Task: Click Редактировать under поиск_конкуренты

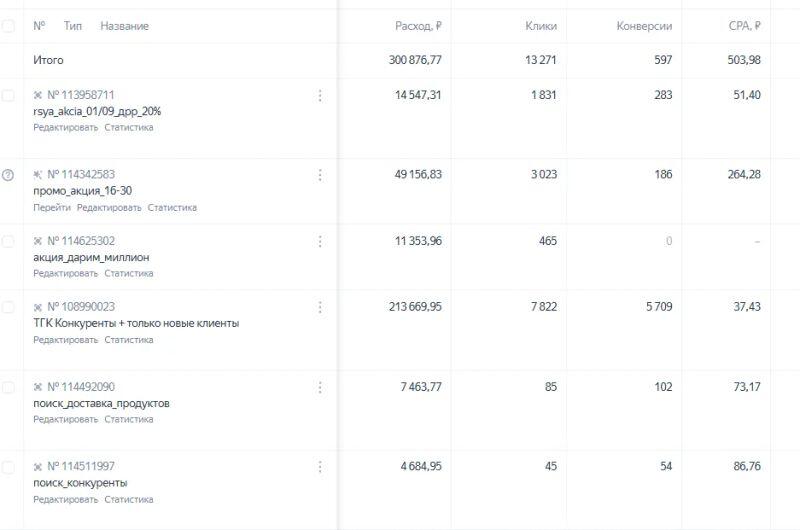Action: [x=65, y=499]
